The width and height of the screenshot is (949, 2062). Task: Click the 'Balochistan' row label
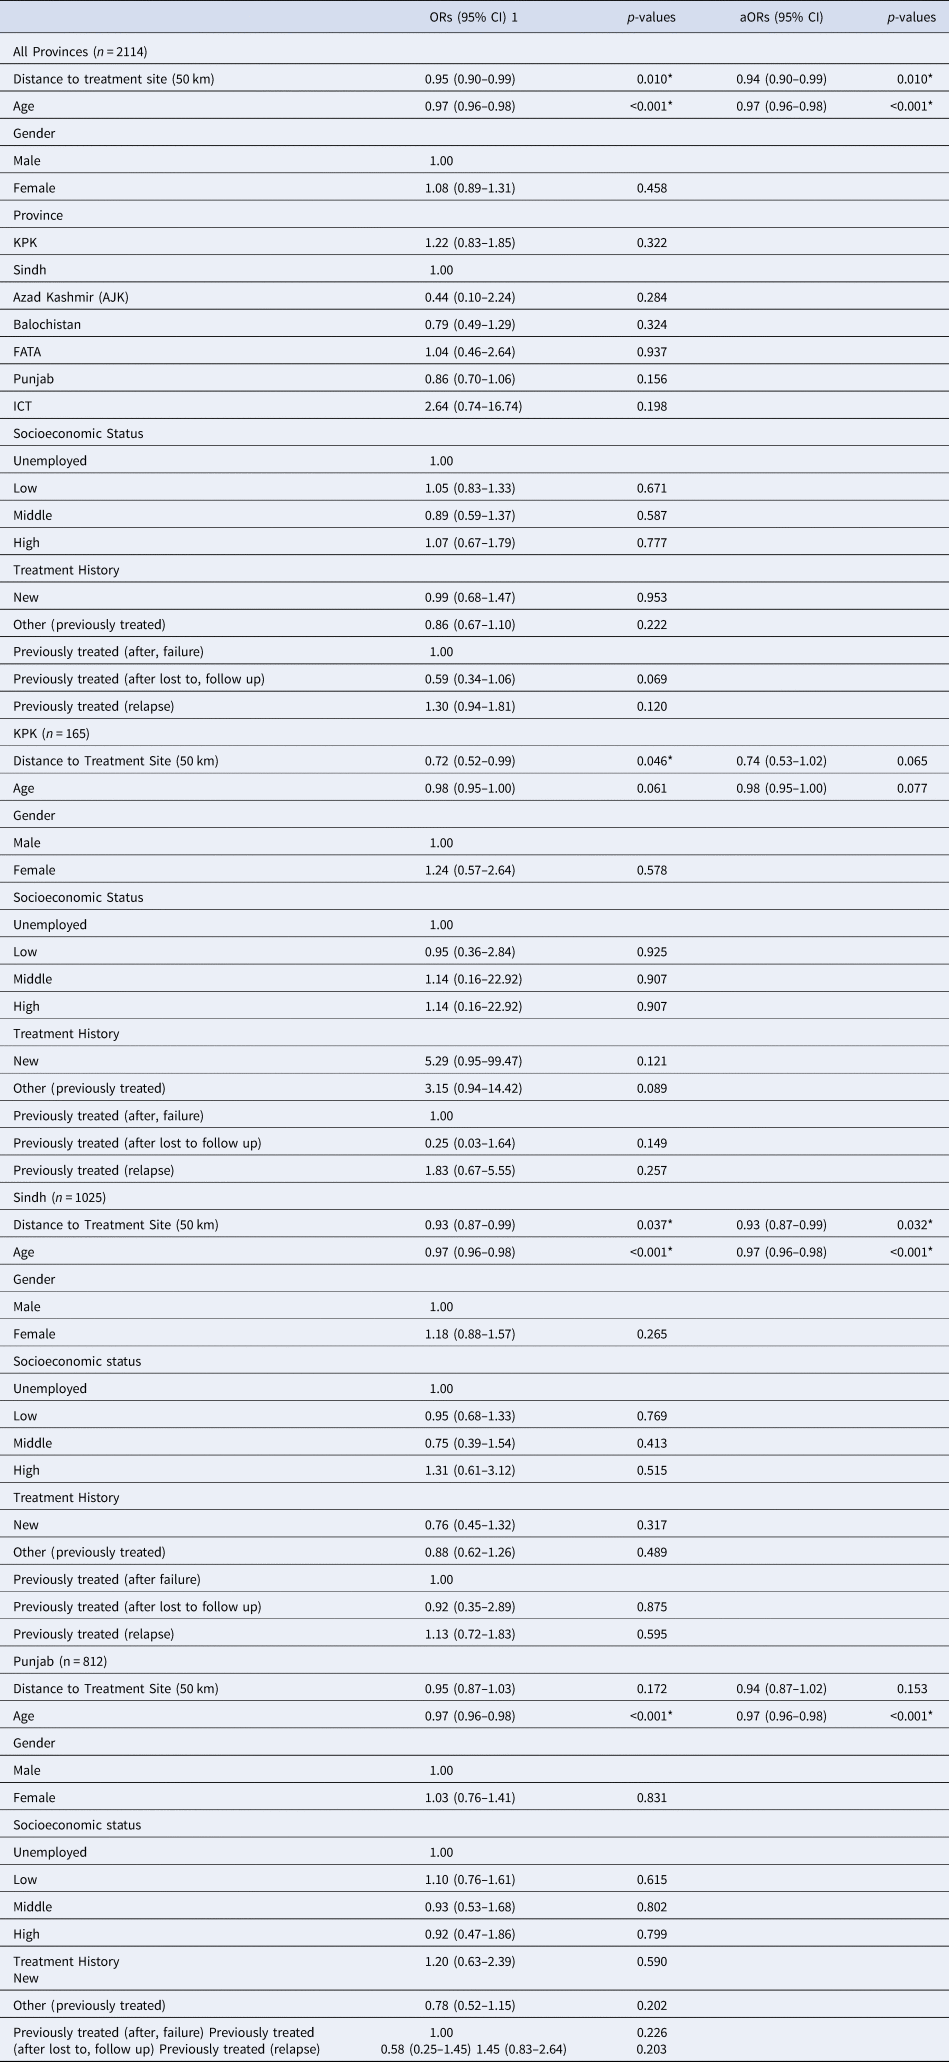pyautogui.click(x=47, y=324)
